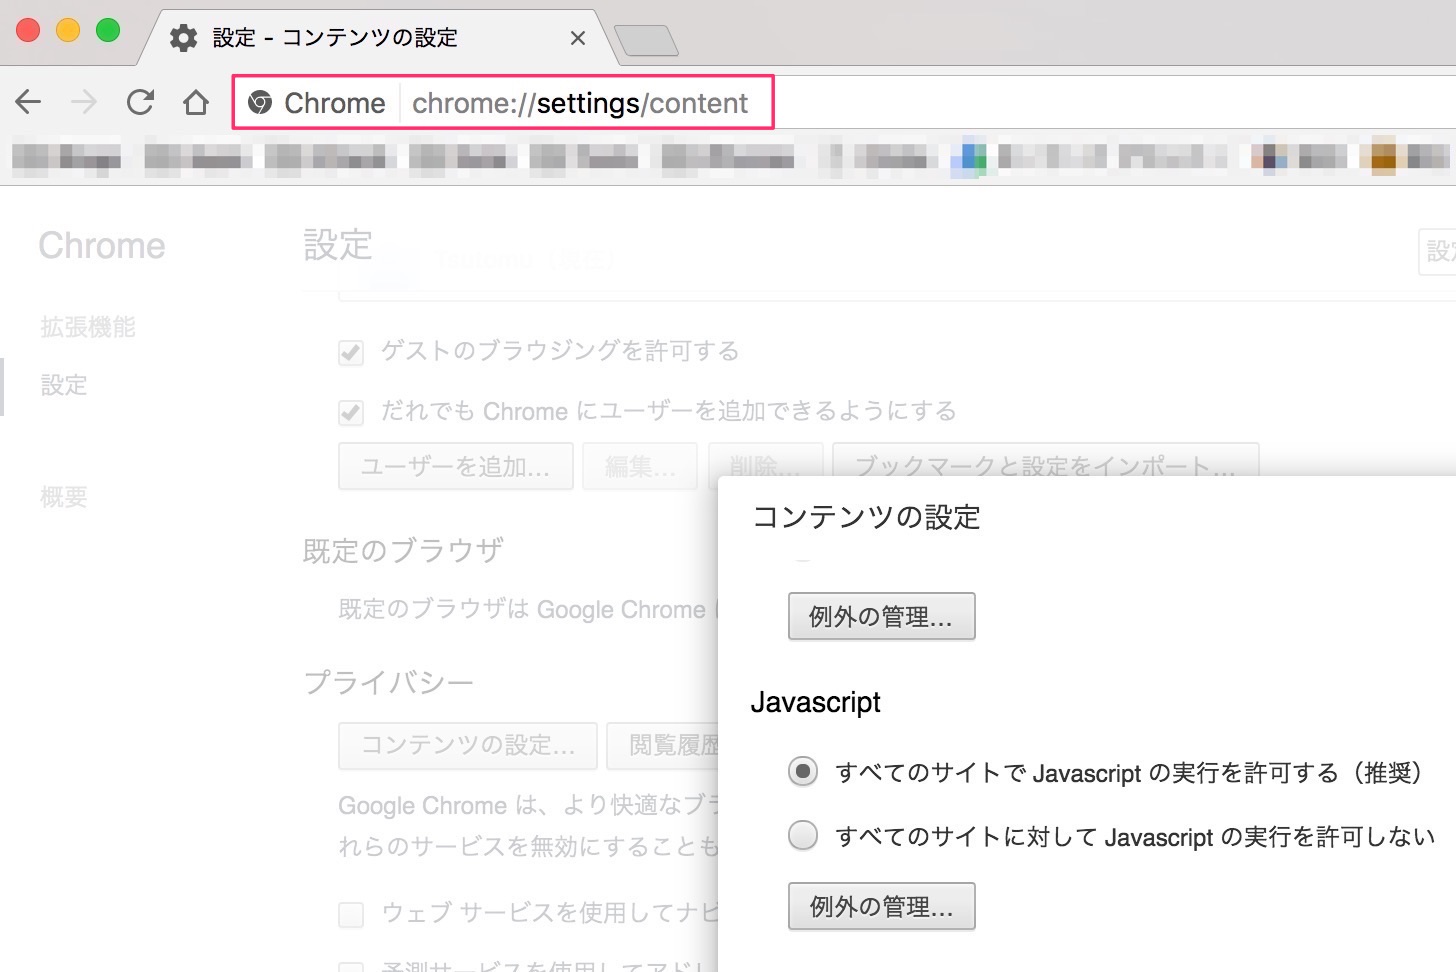Click the gear icon on the settings tab
The height and width of the screenshot is (972, 1456).
[x=184, y=38]
